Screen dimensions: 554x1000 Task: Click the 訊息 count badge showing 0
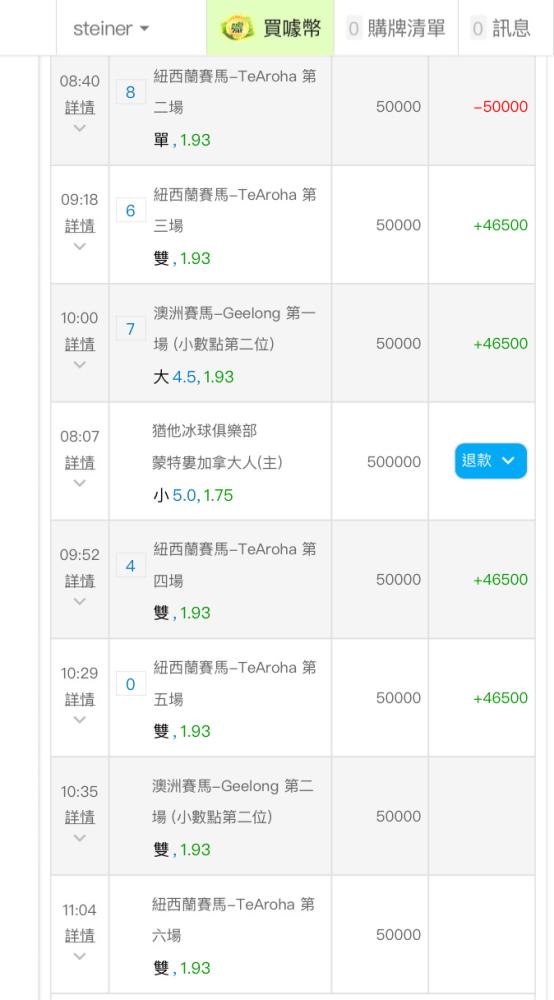(478, 28)
